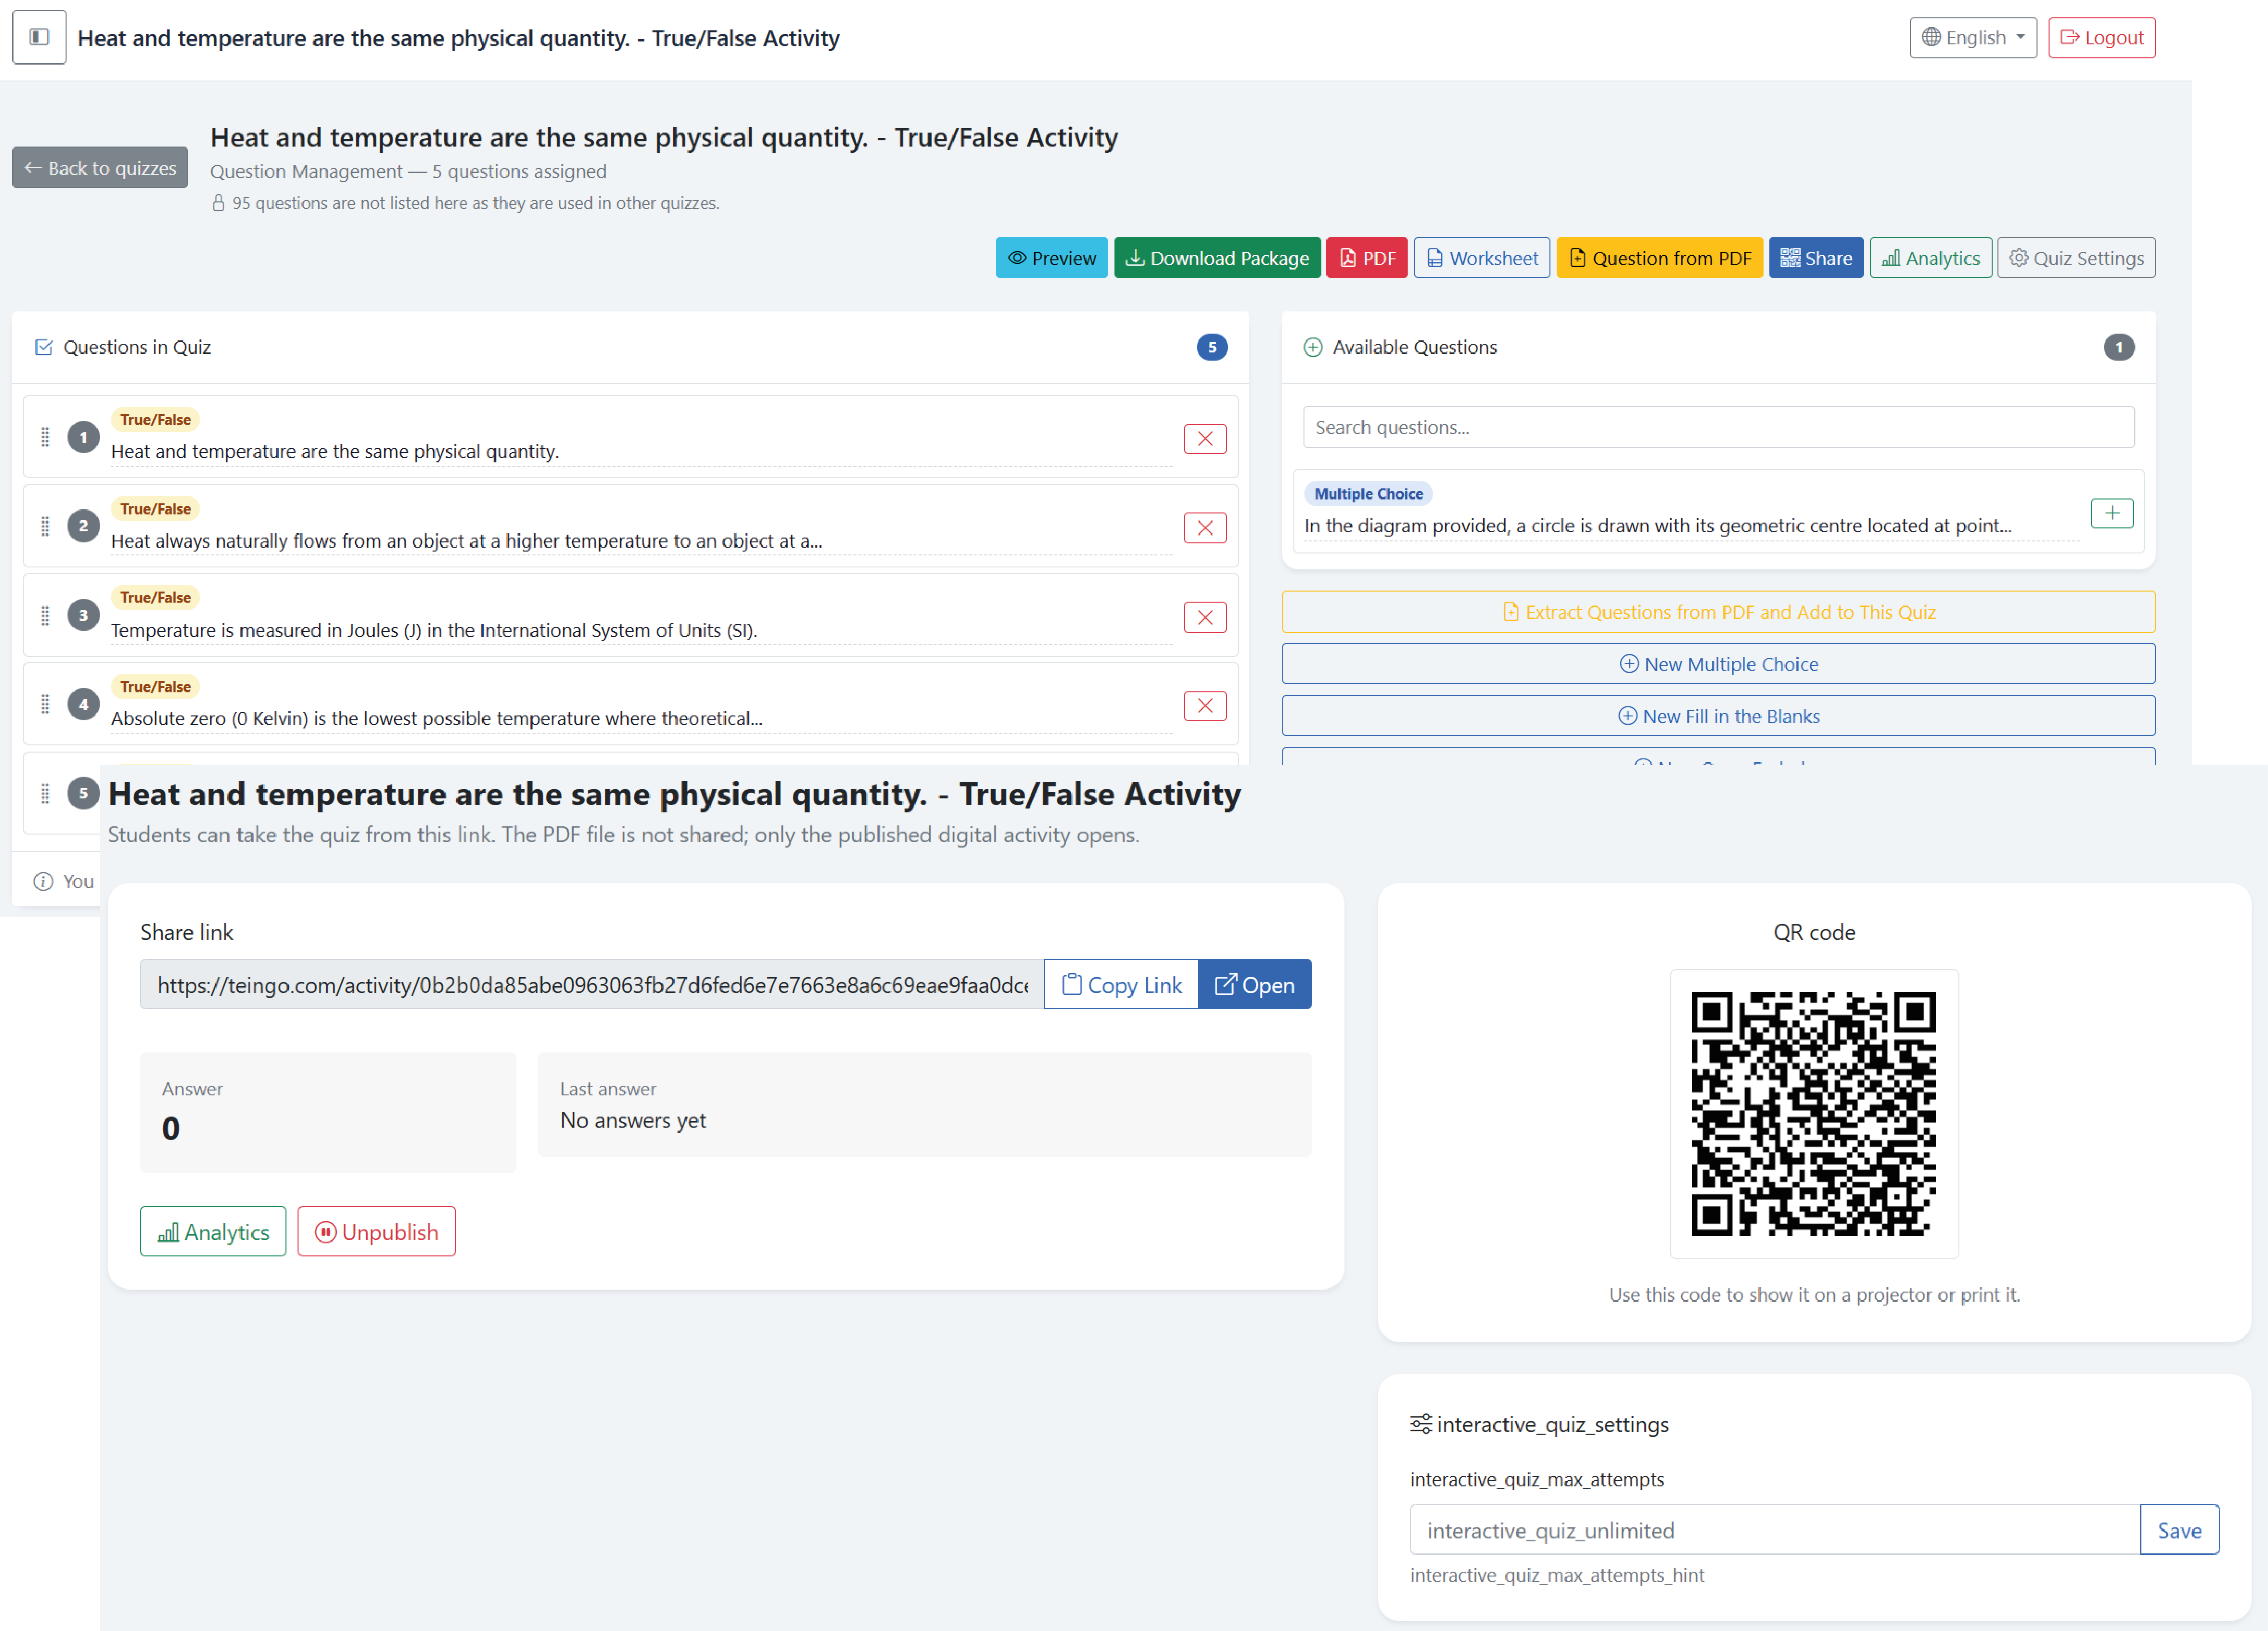Open the shared activity link
Viewport: 2268px width, 1631px height.
click(1254, 985)
